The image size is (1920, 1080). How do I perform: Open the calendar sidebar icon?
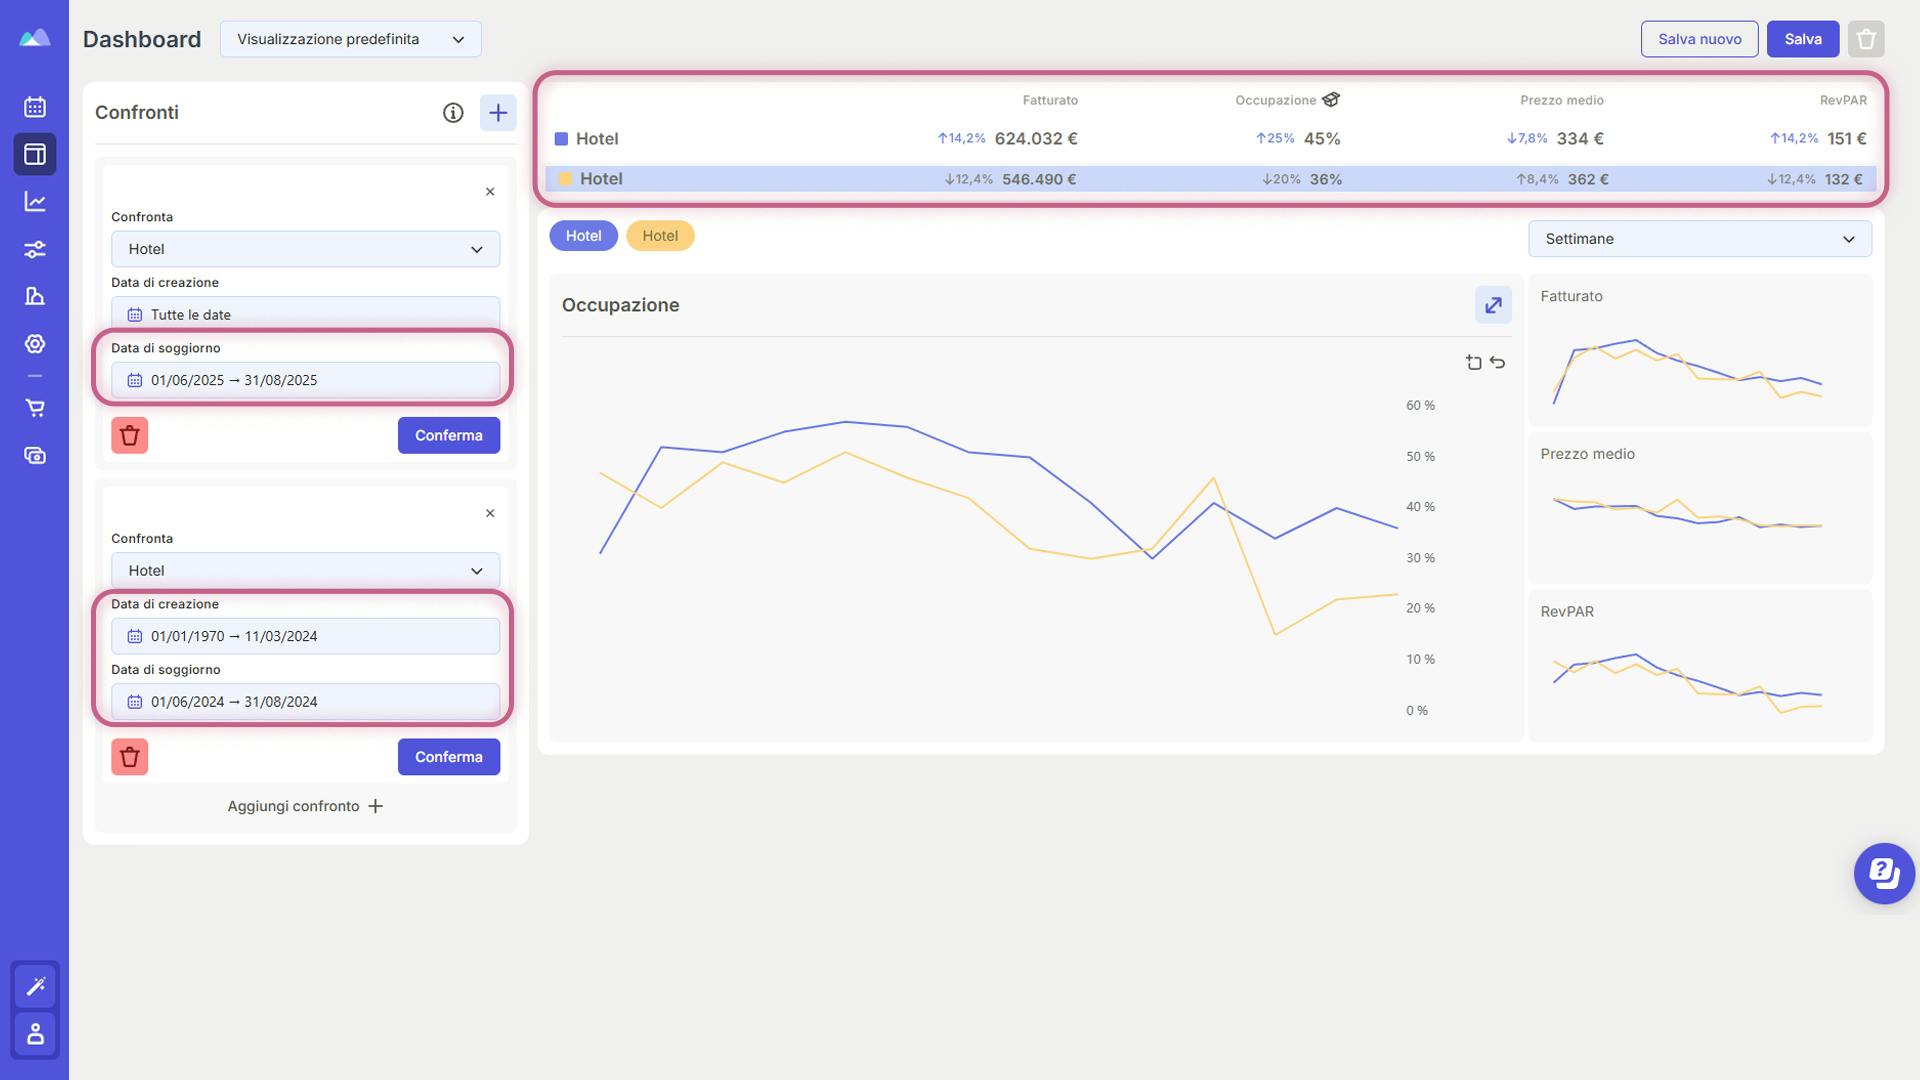pos(35,107)
